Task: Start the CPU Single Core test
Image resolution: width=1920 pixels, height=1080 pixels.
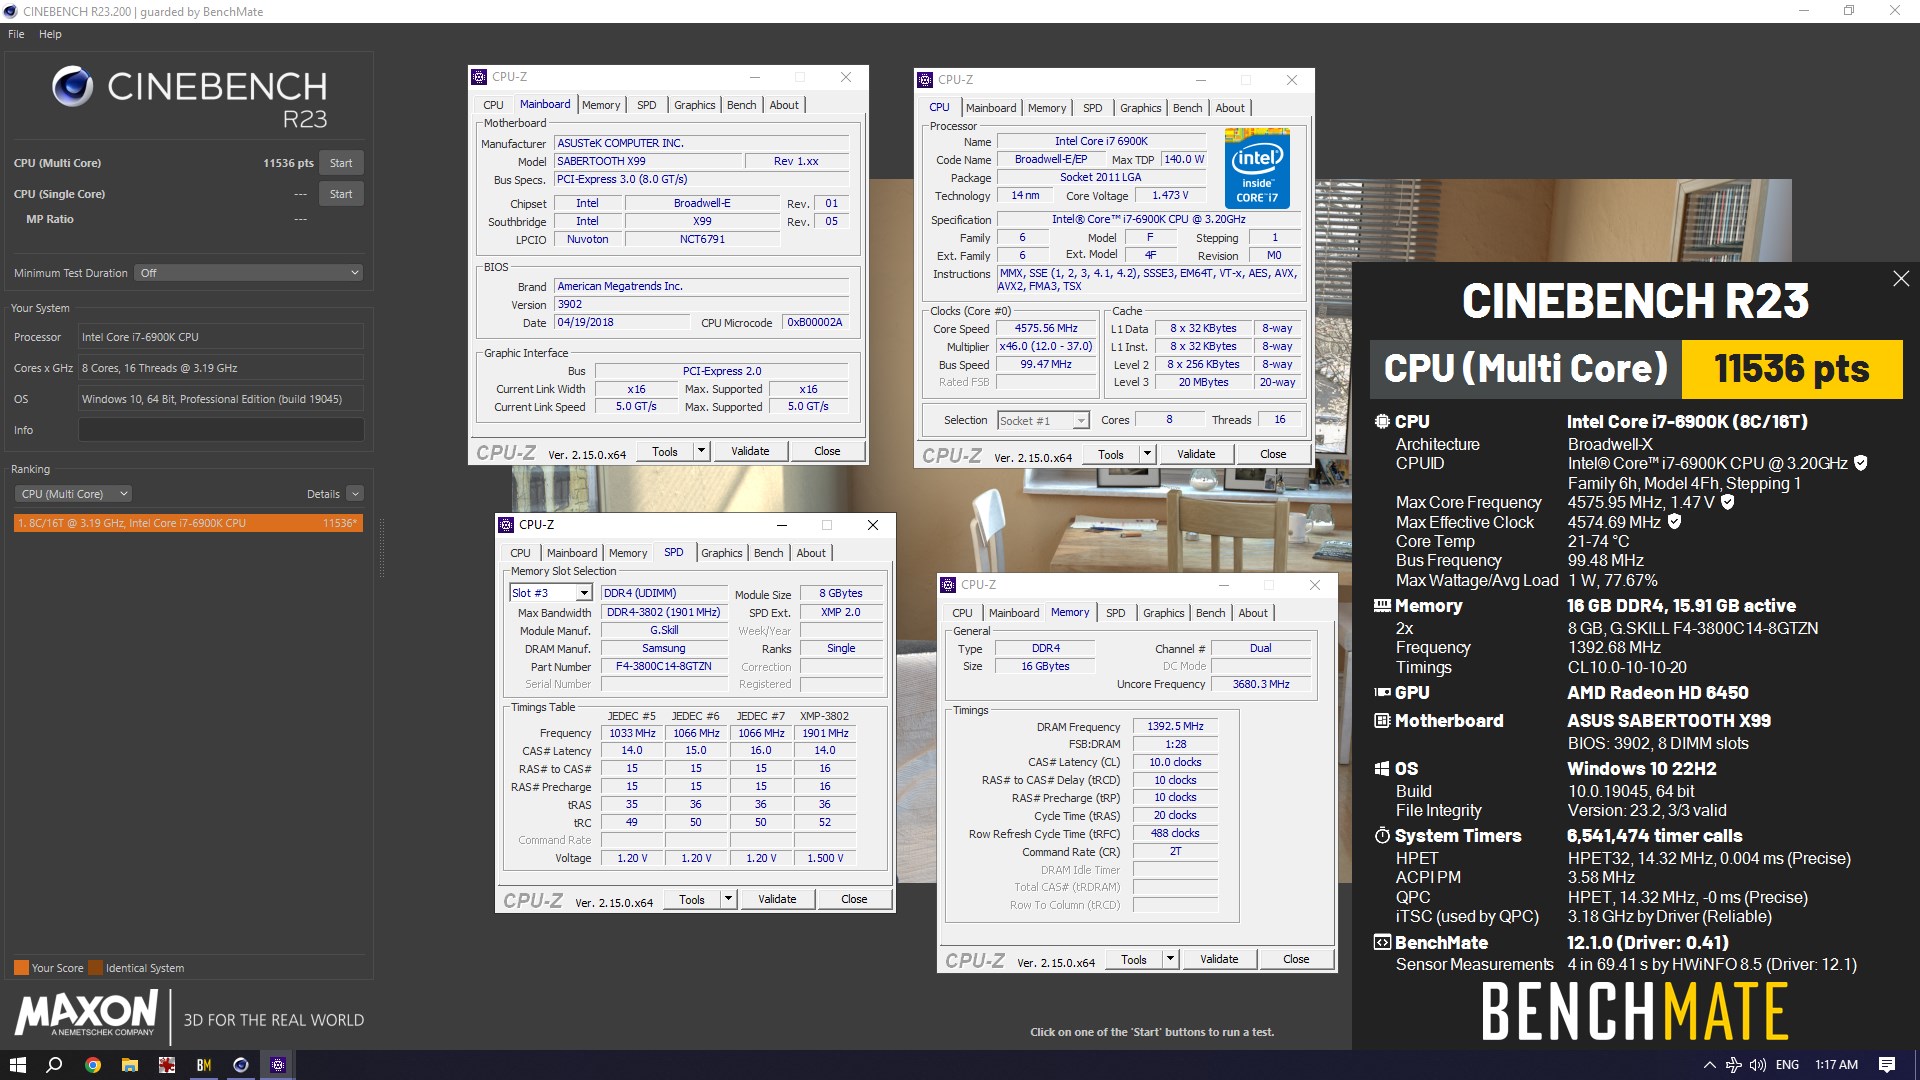Action: [x=341, y=194]
